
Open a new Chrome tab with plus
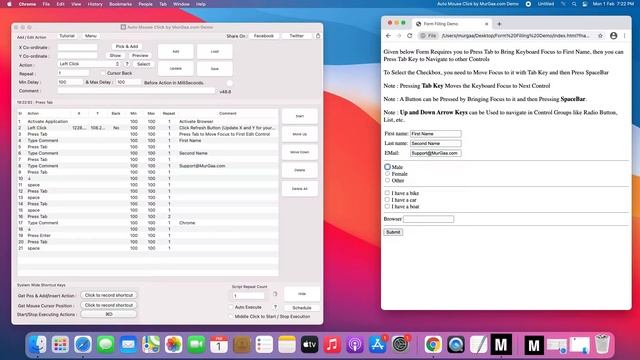click(x=499, y=24)
